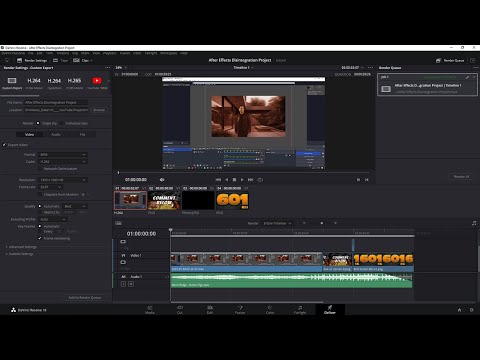Open the viewer zoom percentage dropdown

(x=121, y=68)
